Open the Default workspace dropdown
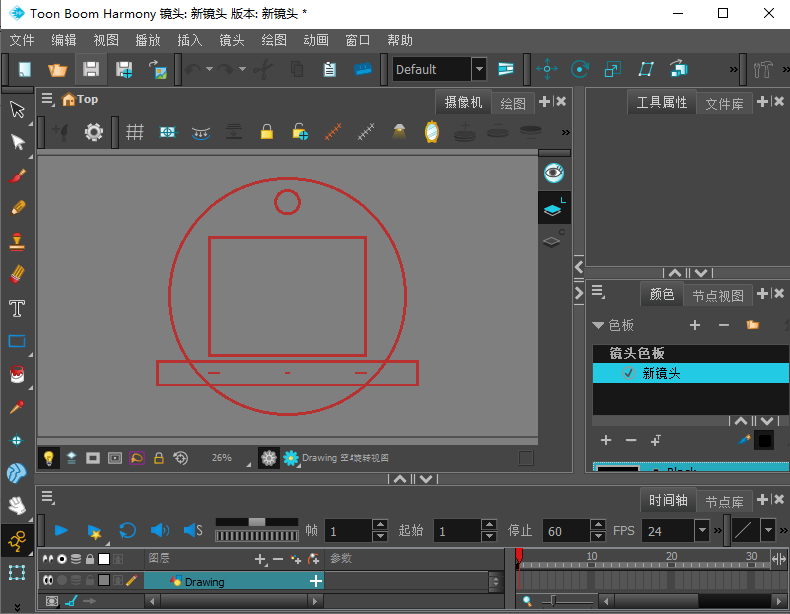 pyautogui.click(x=479, y=69)
